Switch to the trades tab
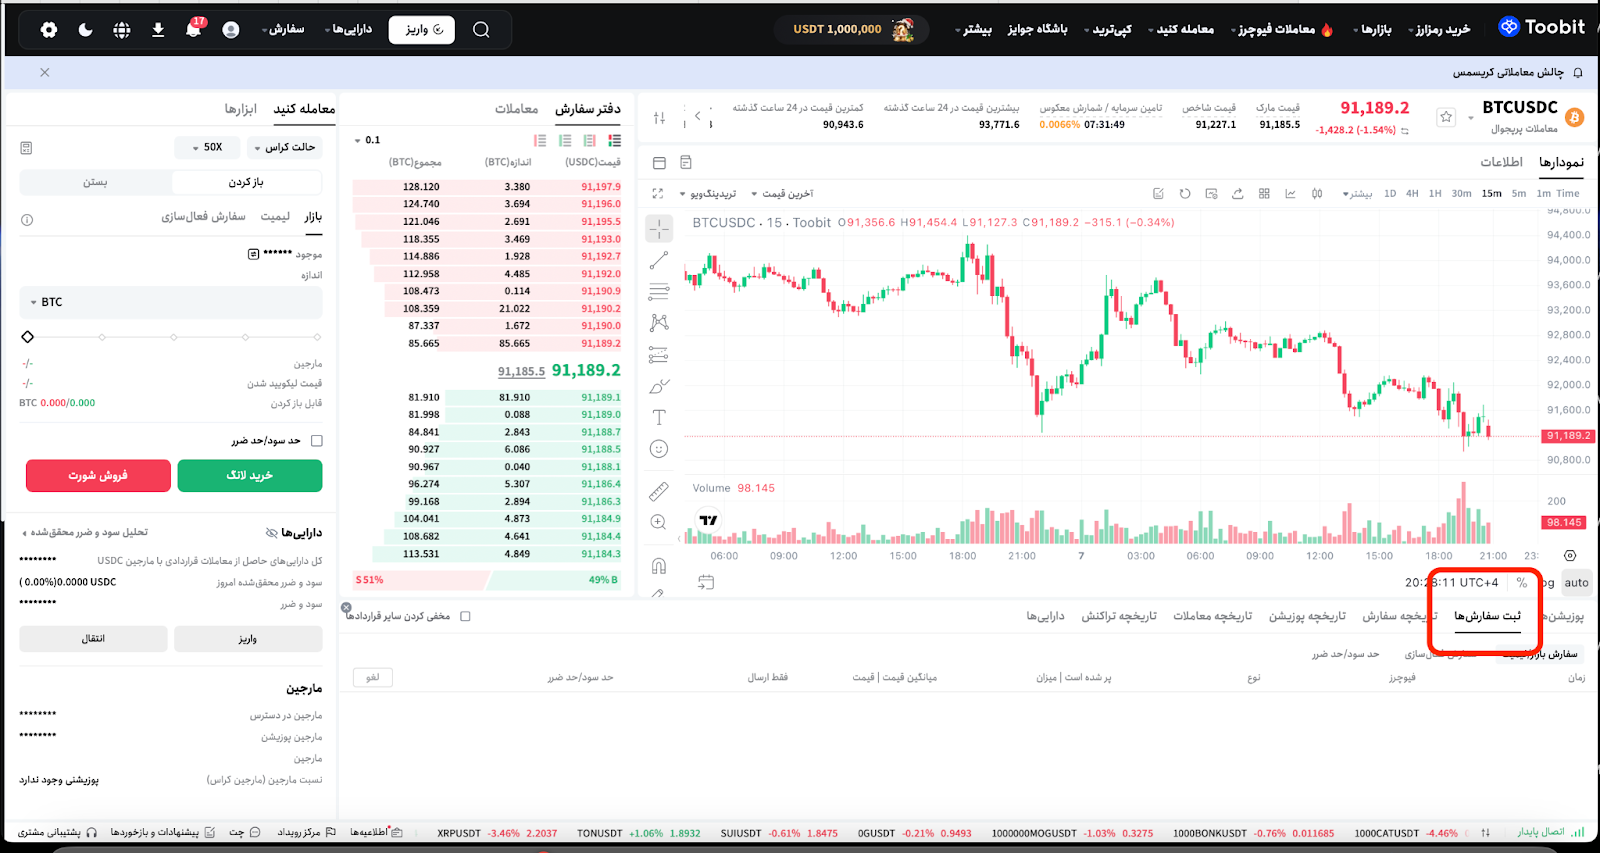The height and width of the screenshot is (853, 1600). pyautogui.click(x=516, y=109)
